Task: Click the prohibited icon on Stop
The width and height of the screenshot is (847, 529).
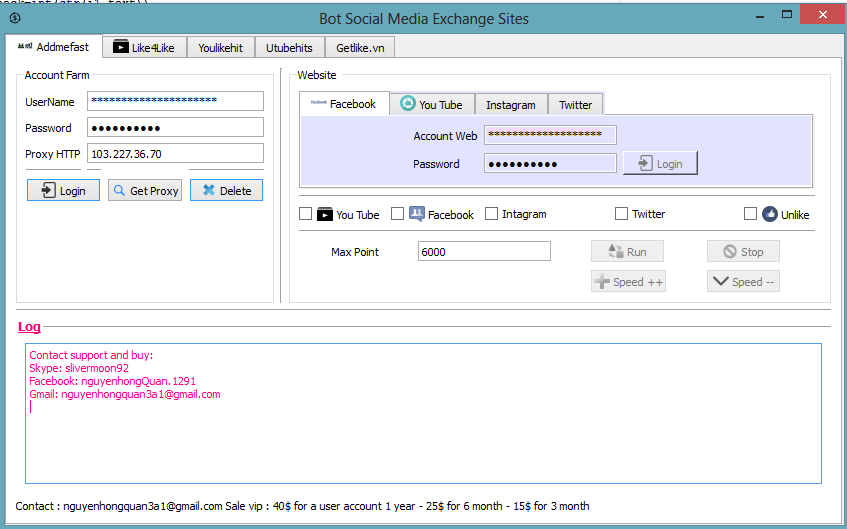Action: point(730,251)
